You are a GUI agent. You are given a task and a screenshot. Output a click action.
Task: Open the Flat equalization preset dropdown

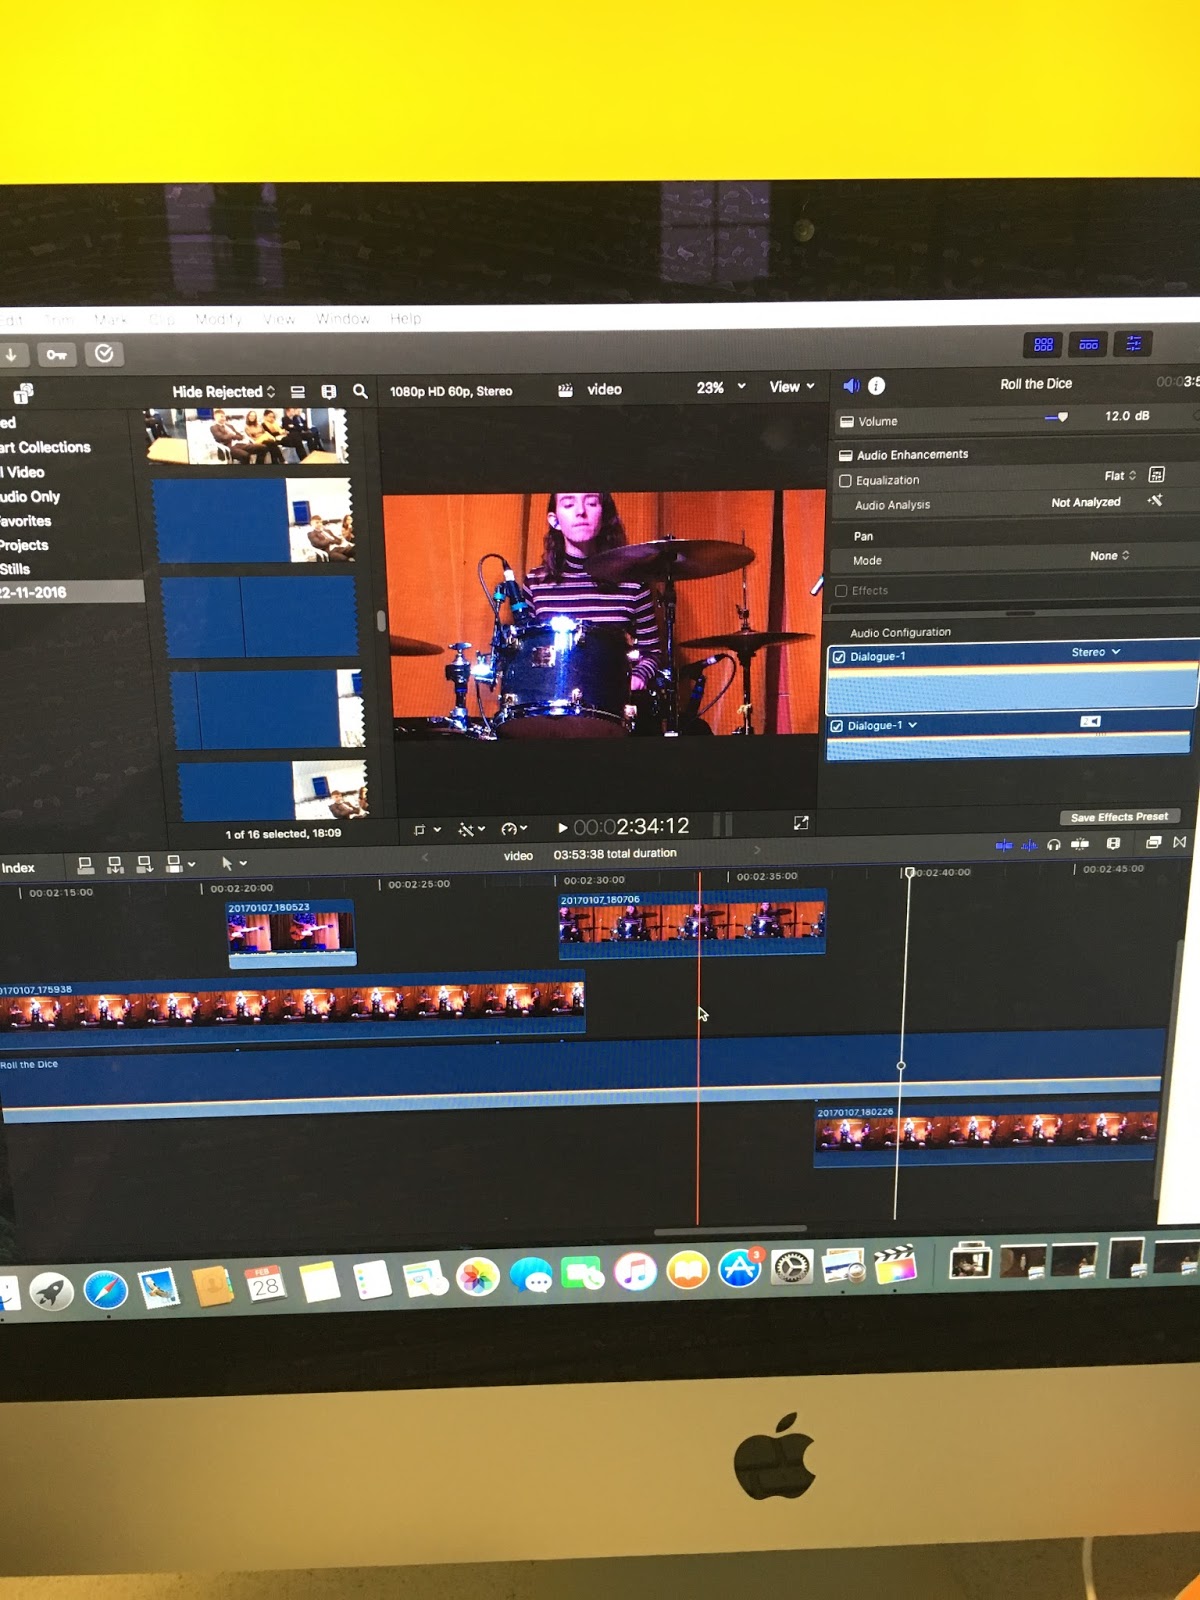[x=1120, y=476]
